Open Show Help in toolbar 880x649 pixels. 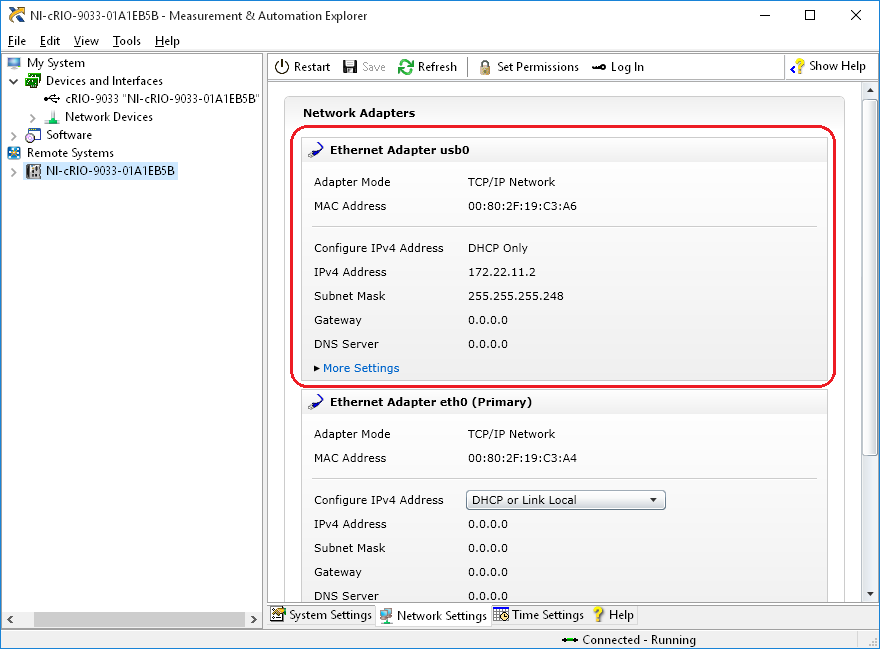828,66
